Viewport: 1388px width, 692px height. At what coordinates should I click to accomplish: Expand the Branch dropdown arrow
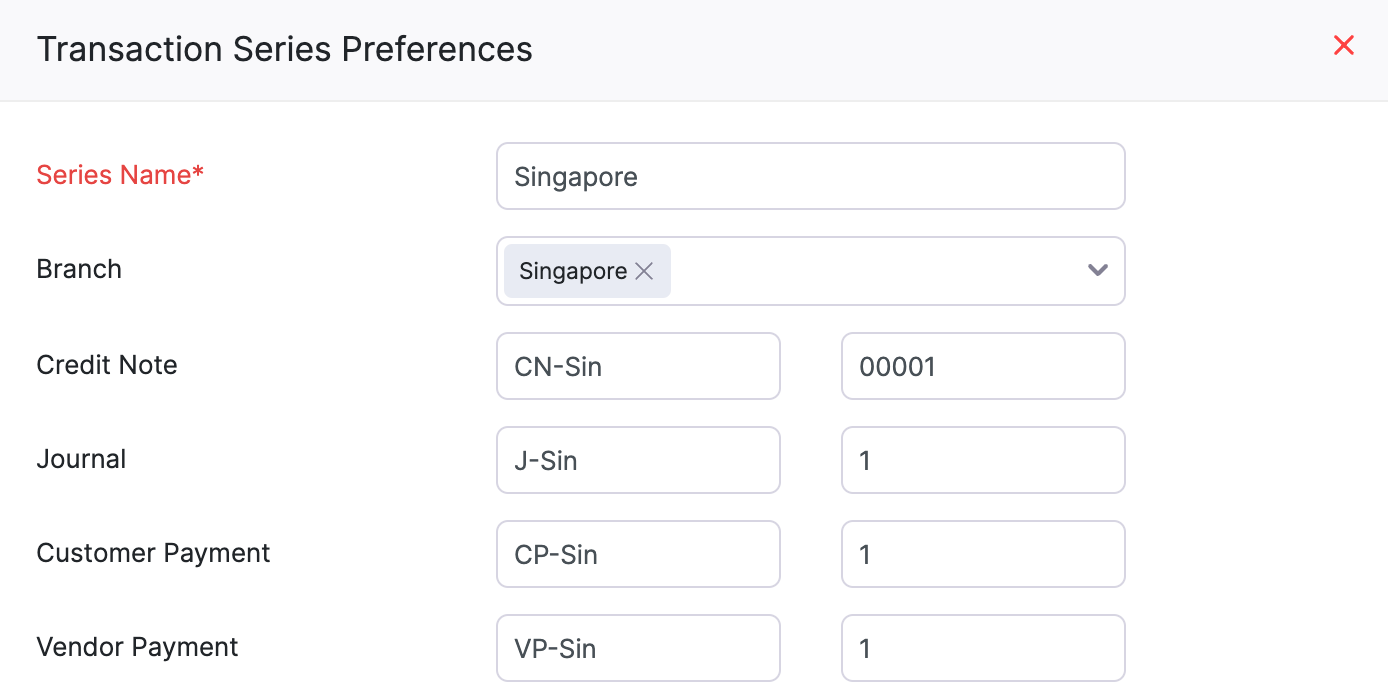pos(1097,270)
